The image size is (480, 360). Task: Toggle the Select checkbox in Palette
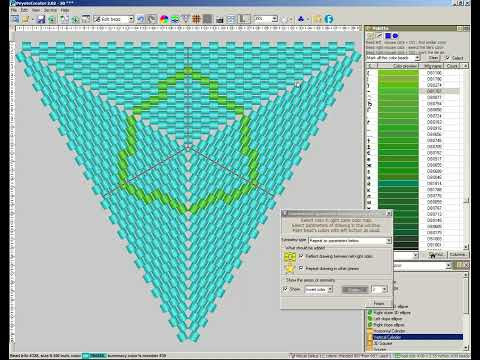pos(447,58)
